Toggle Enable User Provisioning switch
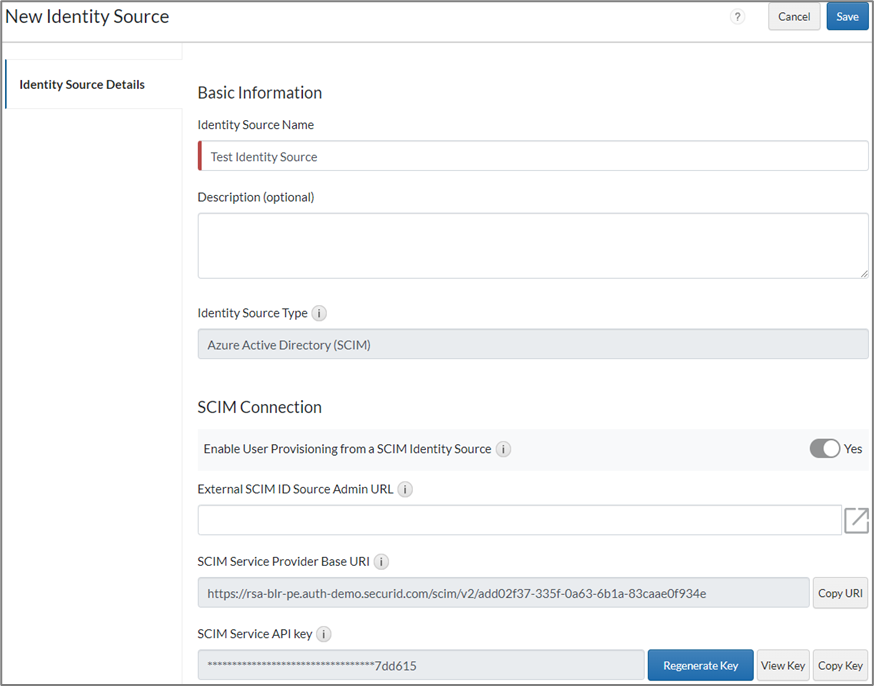Viewport: 874px width, 686px height. click(x=825, y=449)
